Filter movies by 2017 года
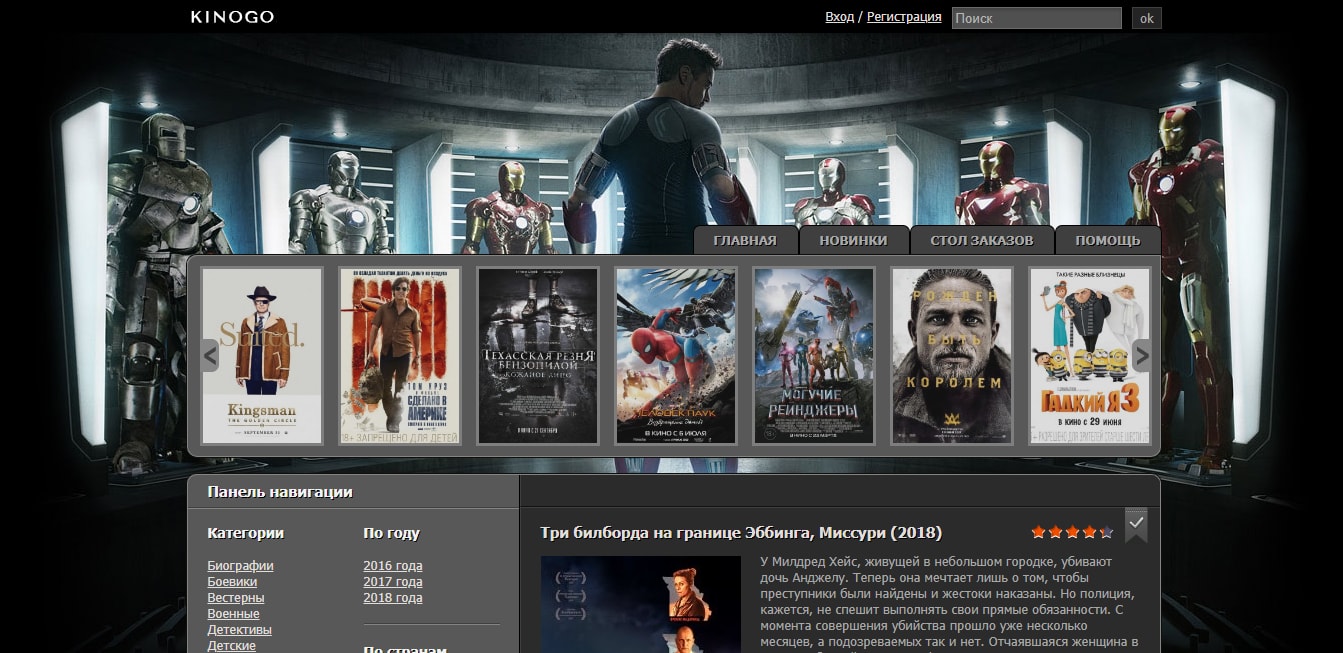Viewport: 1343px width, 653px height. pyautogui.click(x=392, y=582)
